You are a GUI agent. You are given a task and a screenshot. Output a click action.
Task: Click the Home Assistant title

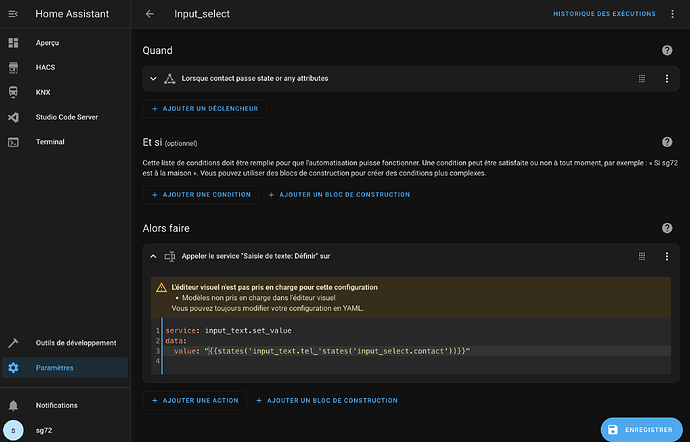point(72,14)
